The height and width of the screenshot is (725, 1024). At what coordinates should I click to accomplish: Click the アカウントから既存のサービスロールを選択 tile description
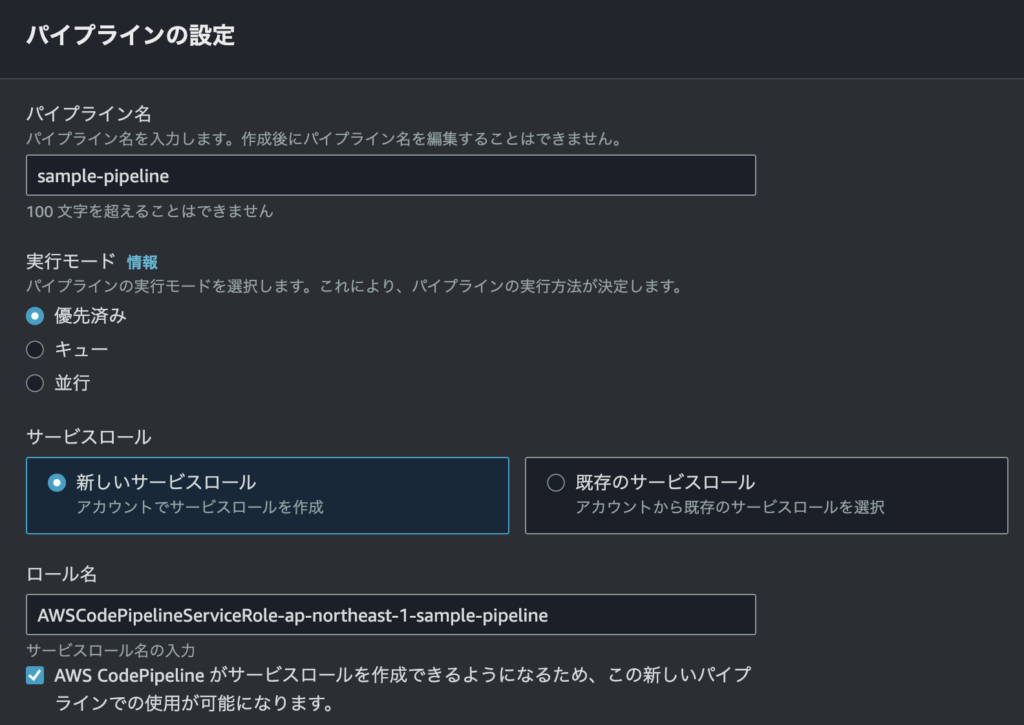[x=729, y=507]
